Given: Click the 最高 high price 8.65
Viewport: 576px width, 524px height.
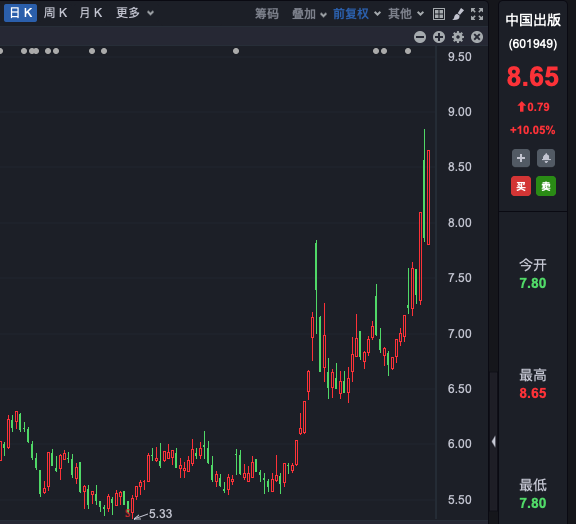Looking at the screenshot, I should 533,393.
